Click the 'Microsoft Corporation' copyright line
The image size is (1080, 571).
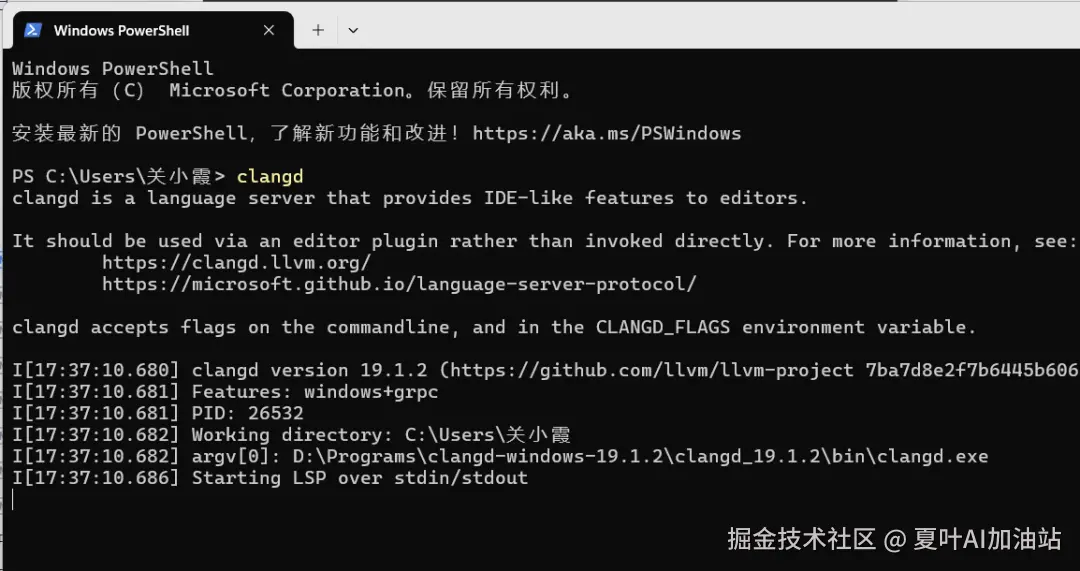click(293, 91)
